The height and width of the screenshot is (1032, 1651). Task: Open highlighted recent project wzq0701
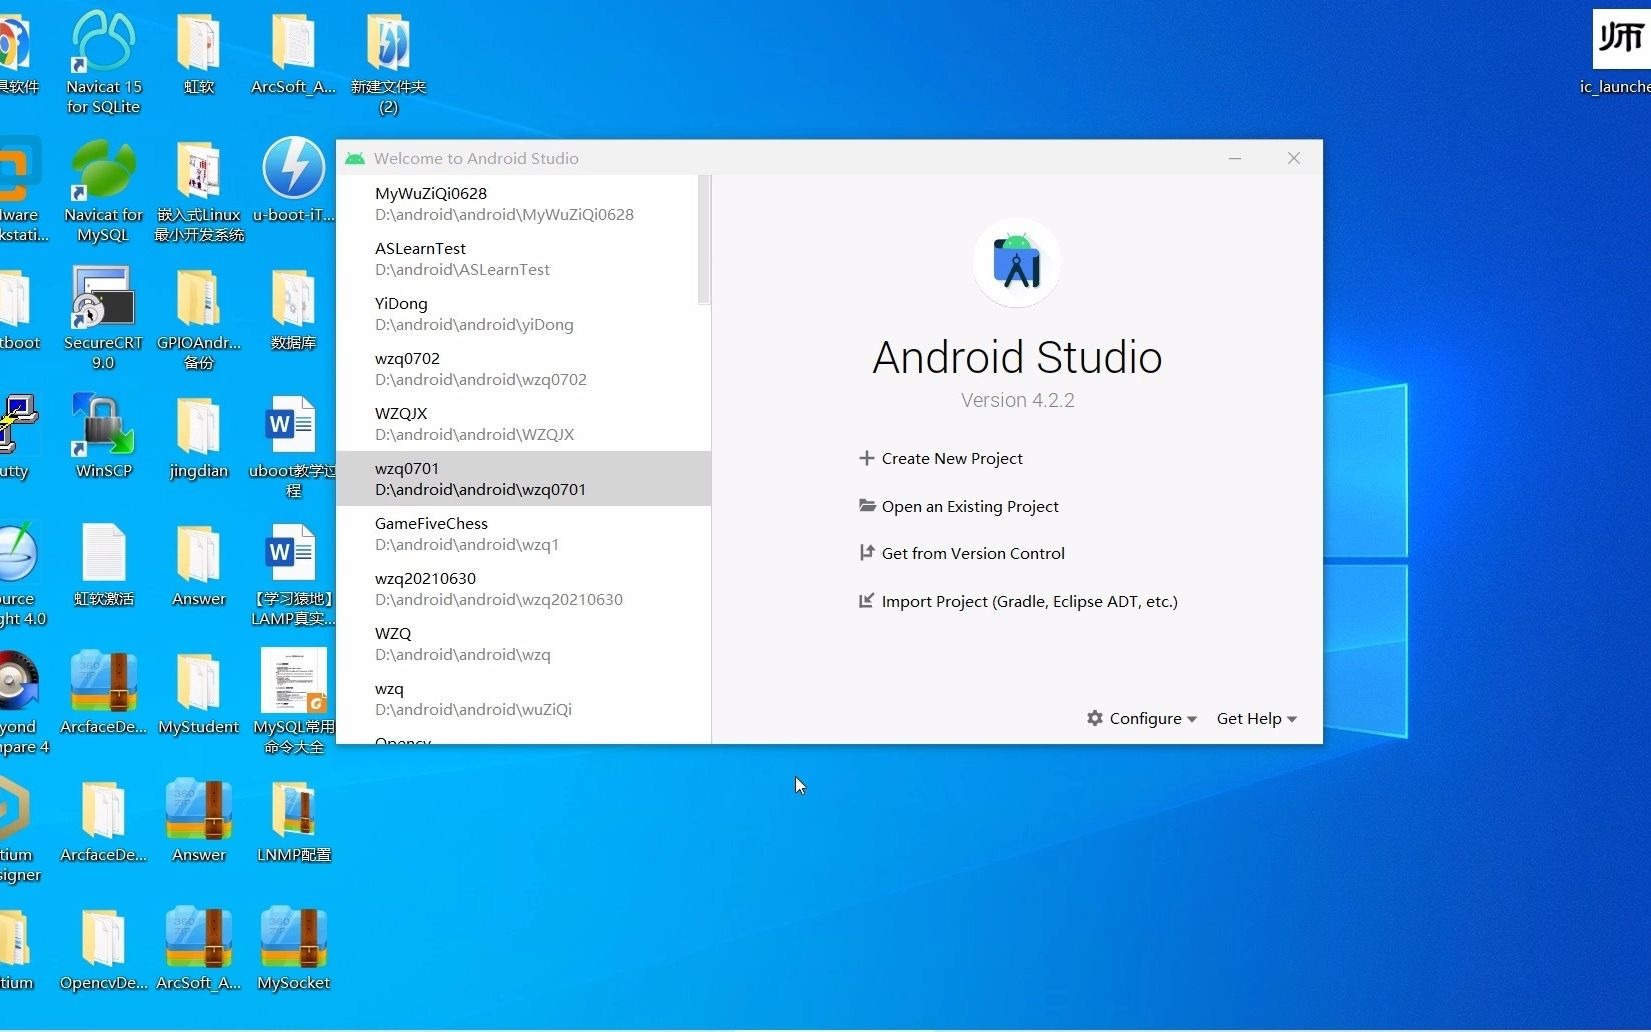tap(524, 478)
